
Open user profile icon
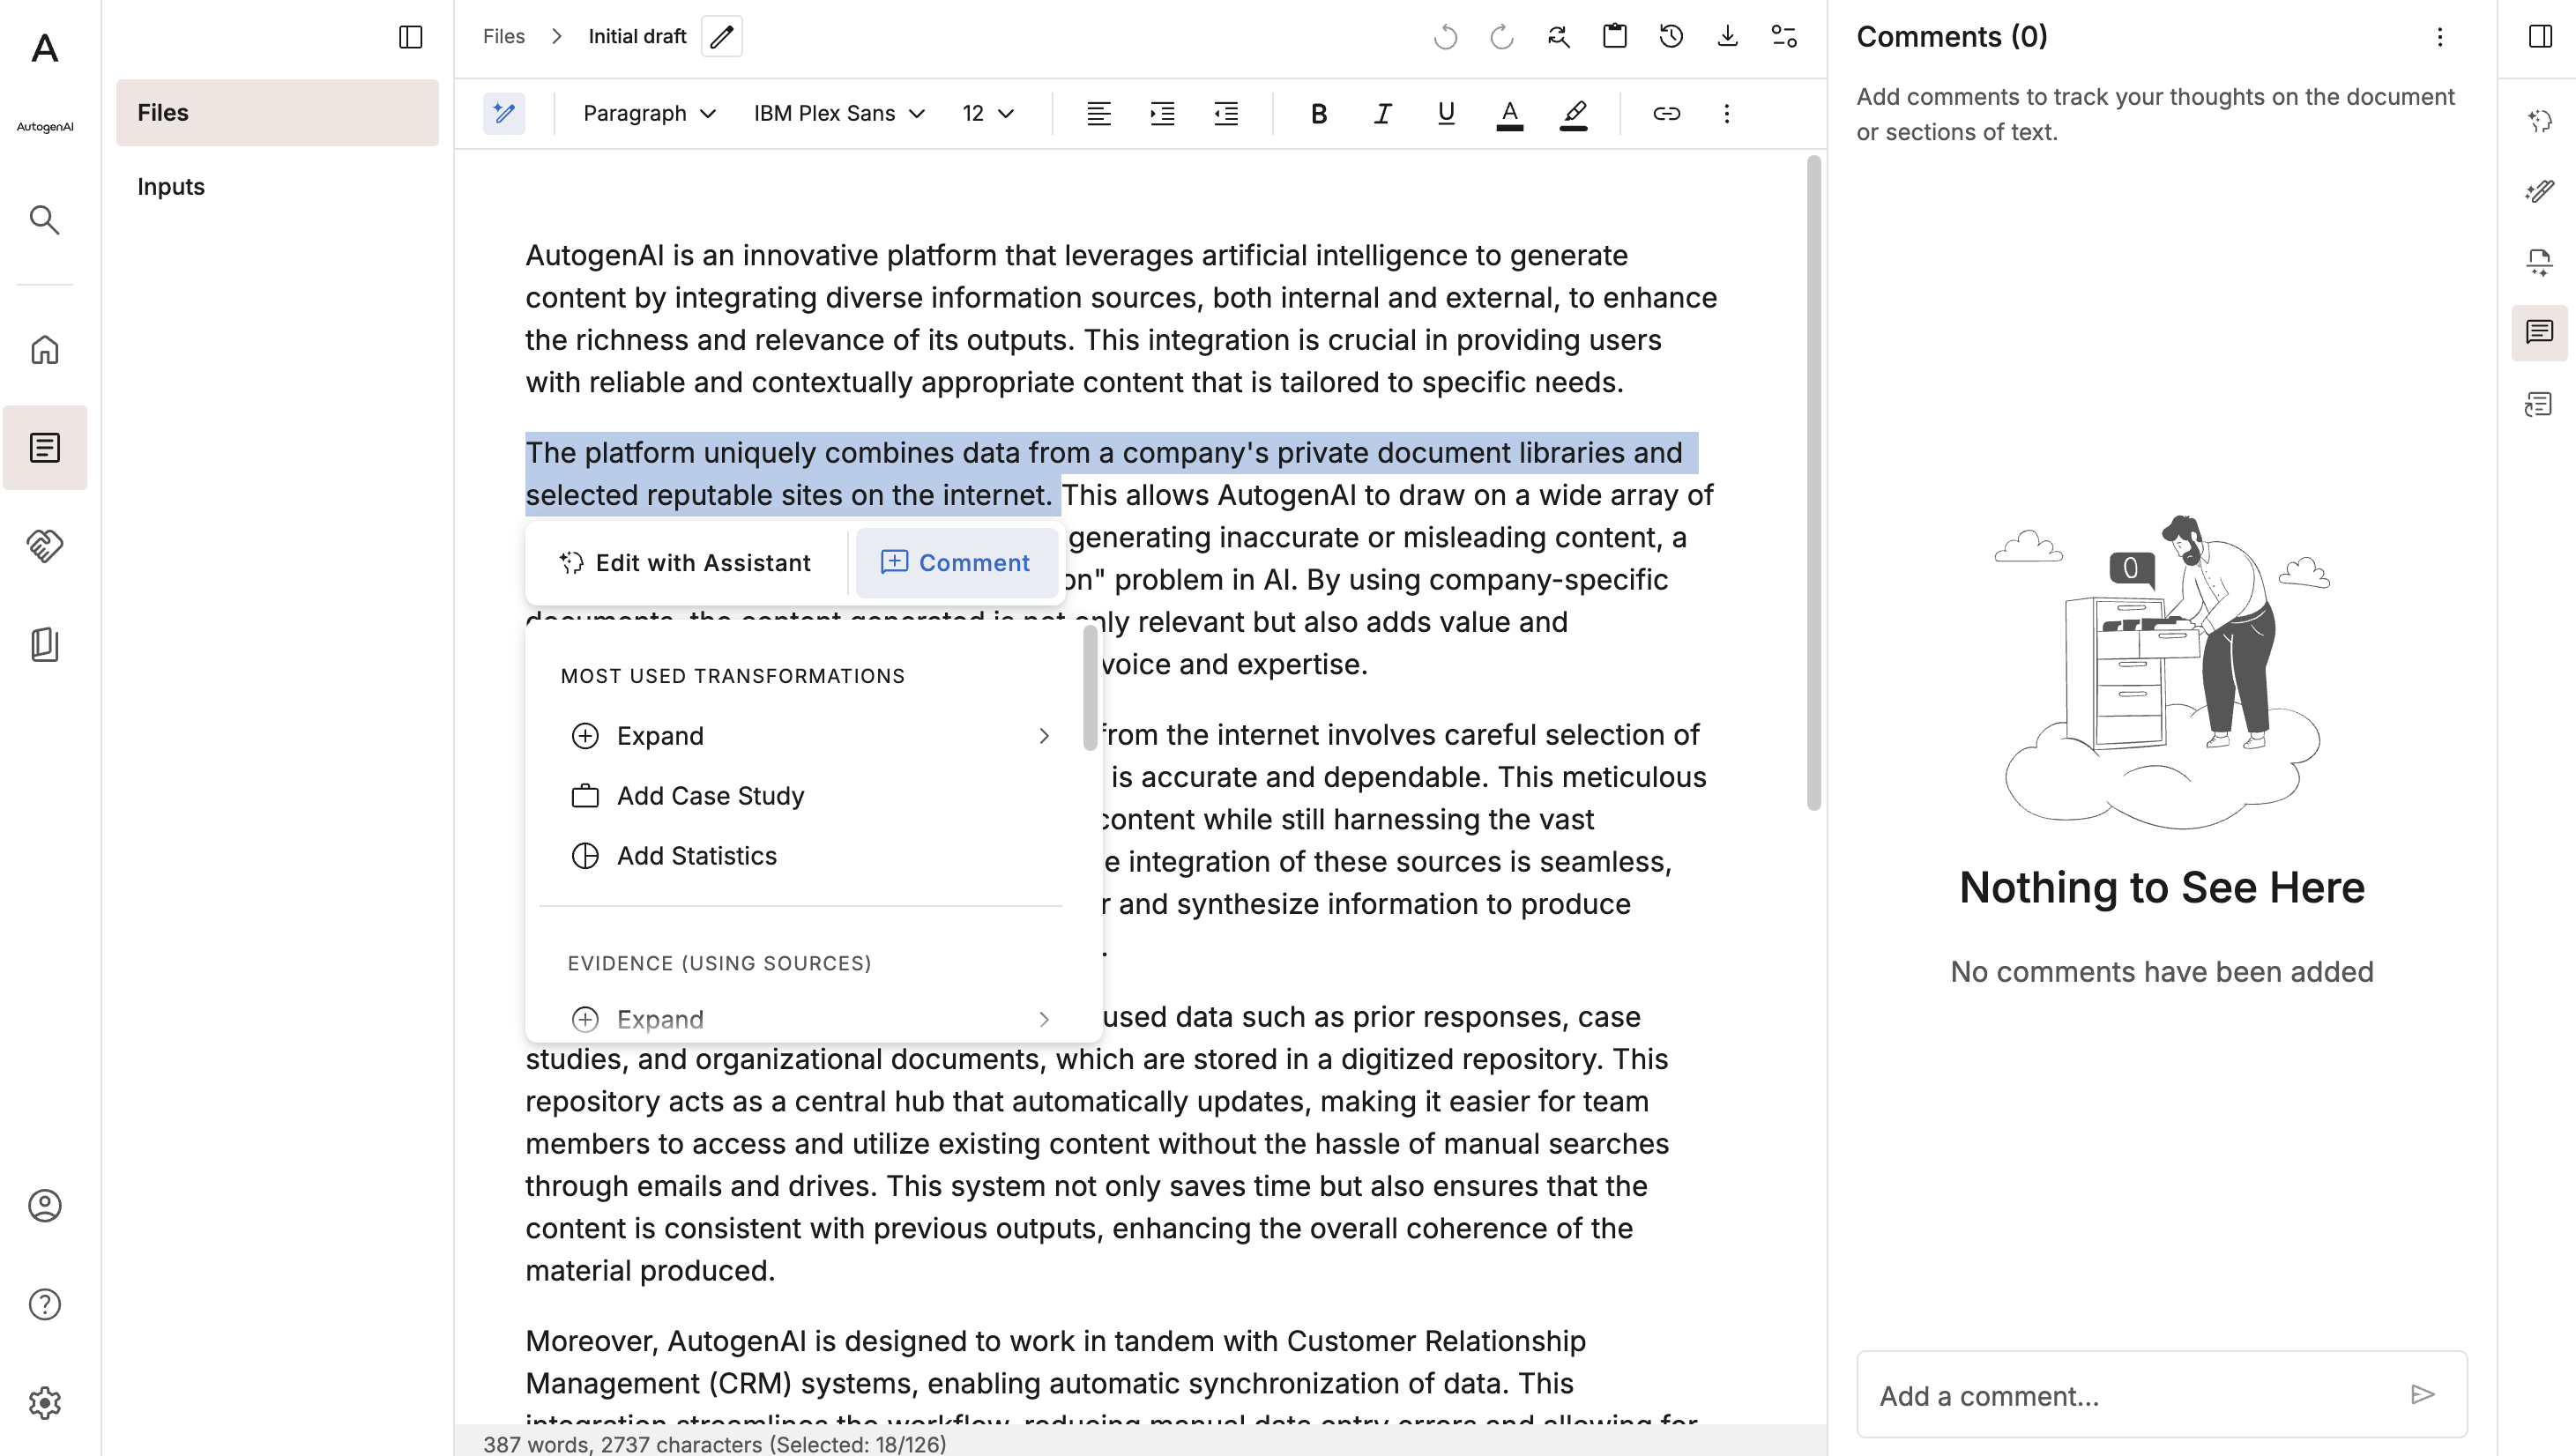45,1206
